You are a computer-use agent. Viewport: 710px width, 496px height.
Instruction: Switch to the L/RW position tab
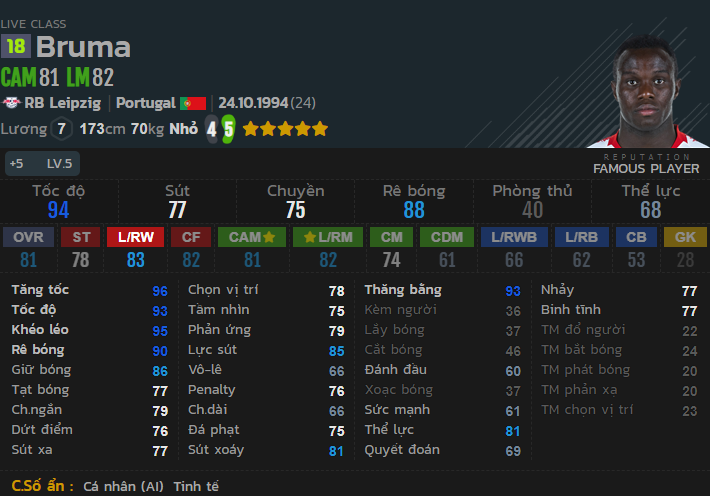coord(135,237)
